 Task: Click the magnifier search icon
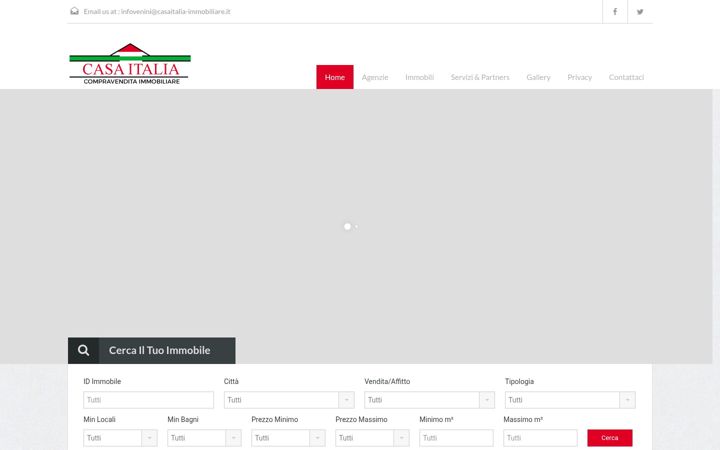tap(83, 350)
